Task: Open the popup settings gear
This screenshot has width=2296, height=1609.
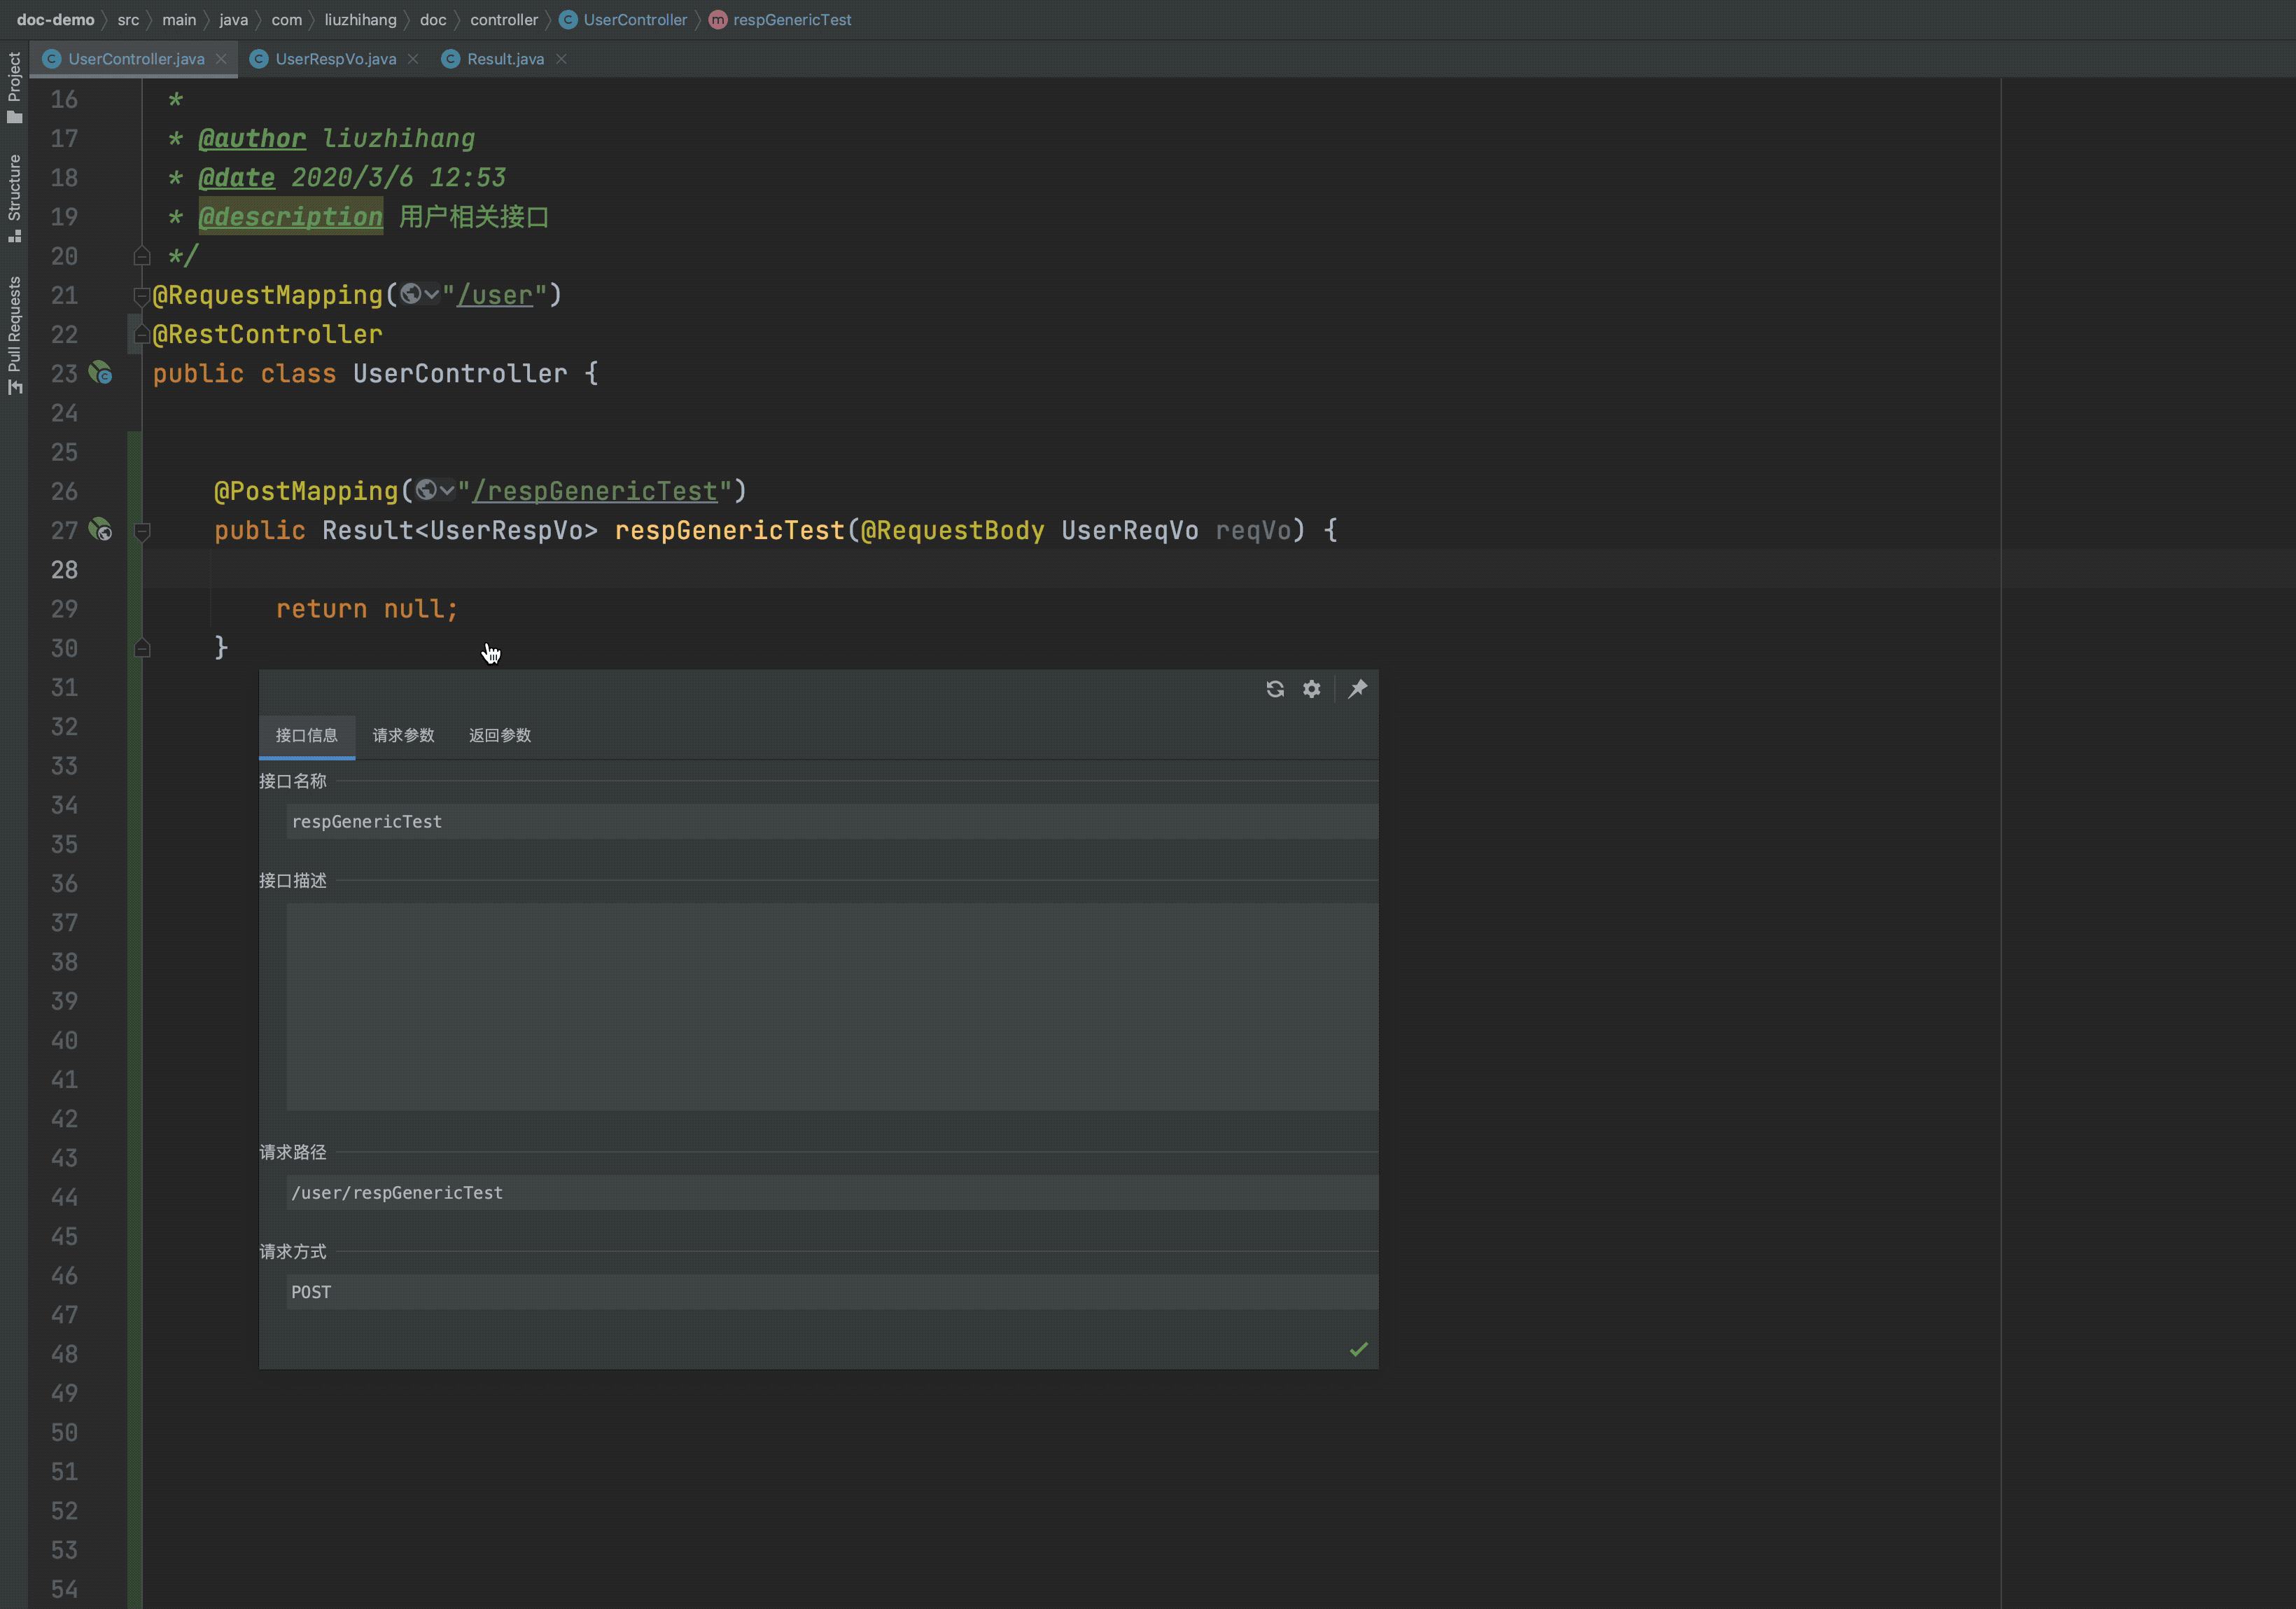Action: pos(1311,689)
